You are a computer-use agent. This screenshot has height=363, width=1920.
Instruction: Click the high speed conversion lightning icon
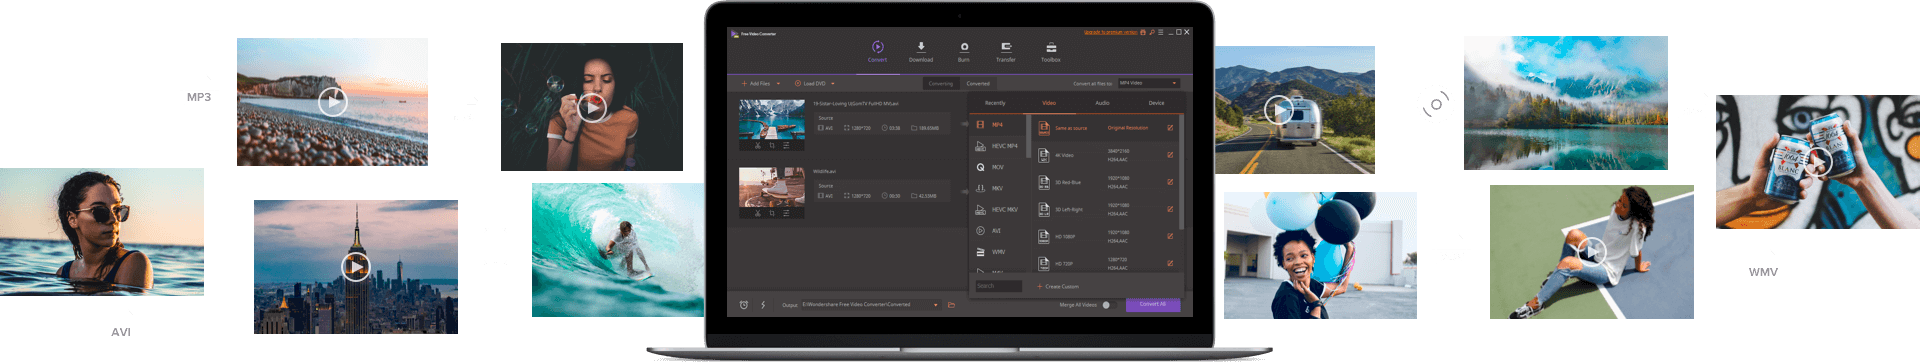pyautogui.click(x=763, y=305)
